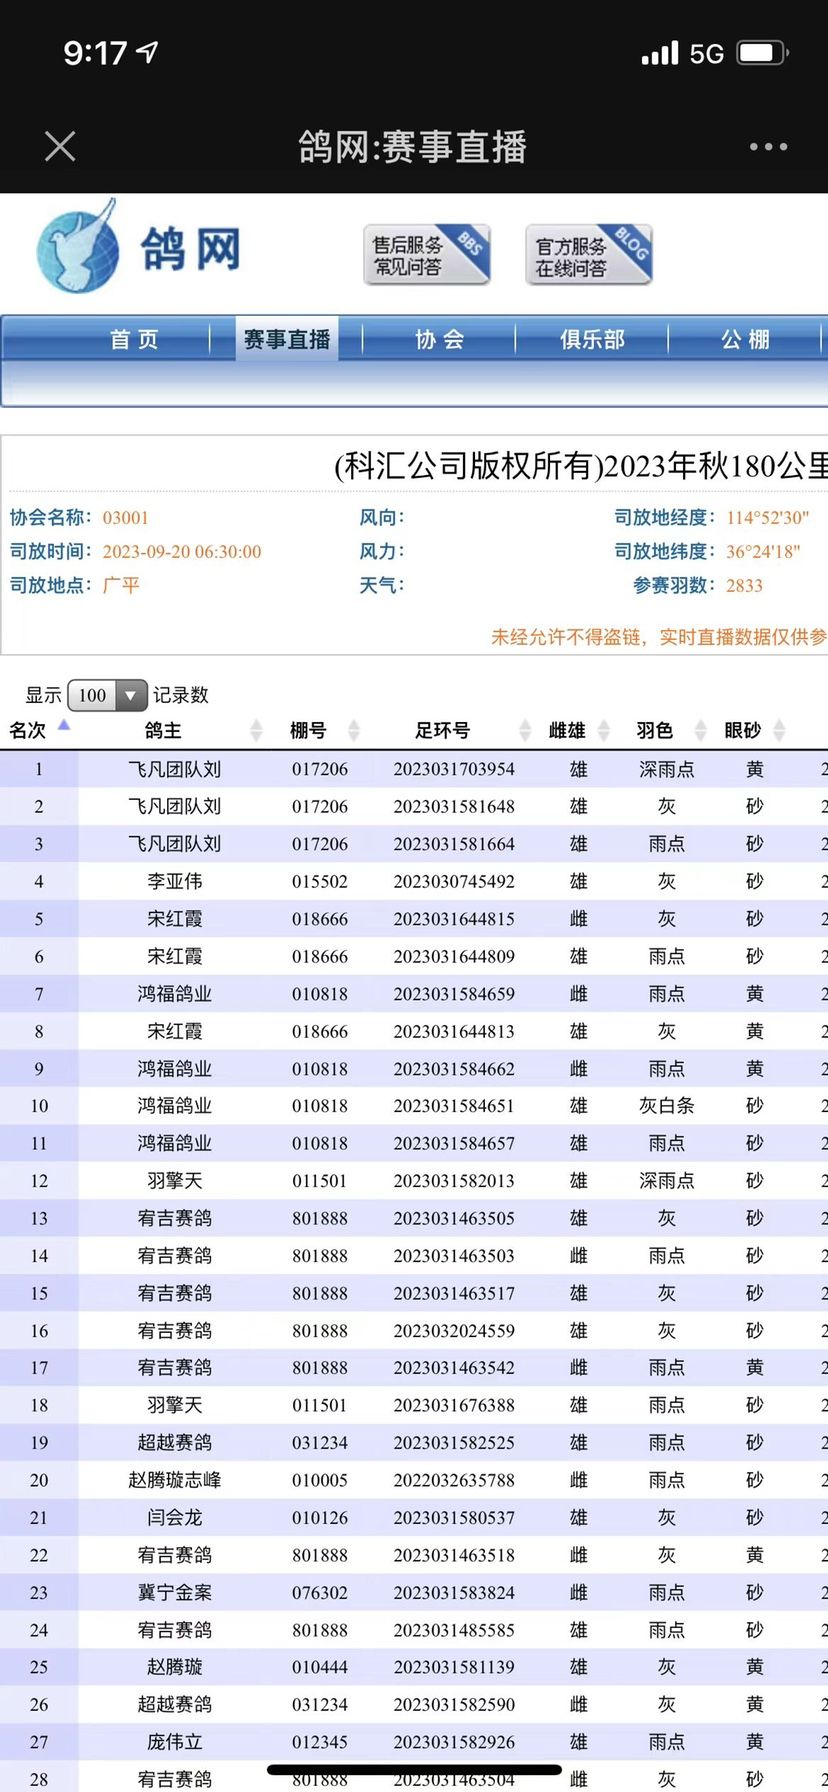The height and width of the screenshot is (1792, 828).
Task: Click the page title 鸽网:赛事直播
Action: point(412,147)
